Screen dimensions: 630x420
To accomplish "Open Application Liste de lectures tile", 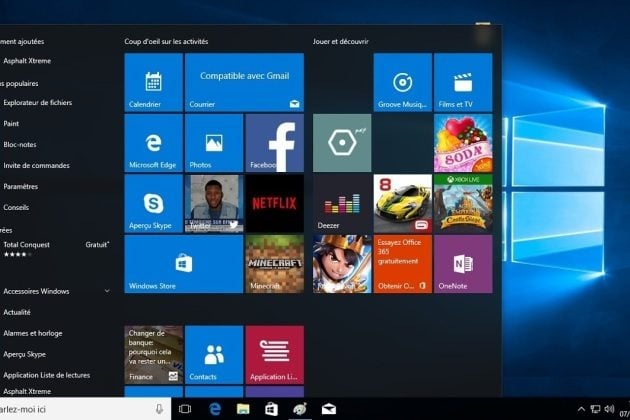I will (x=275, y=355).
